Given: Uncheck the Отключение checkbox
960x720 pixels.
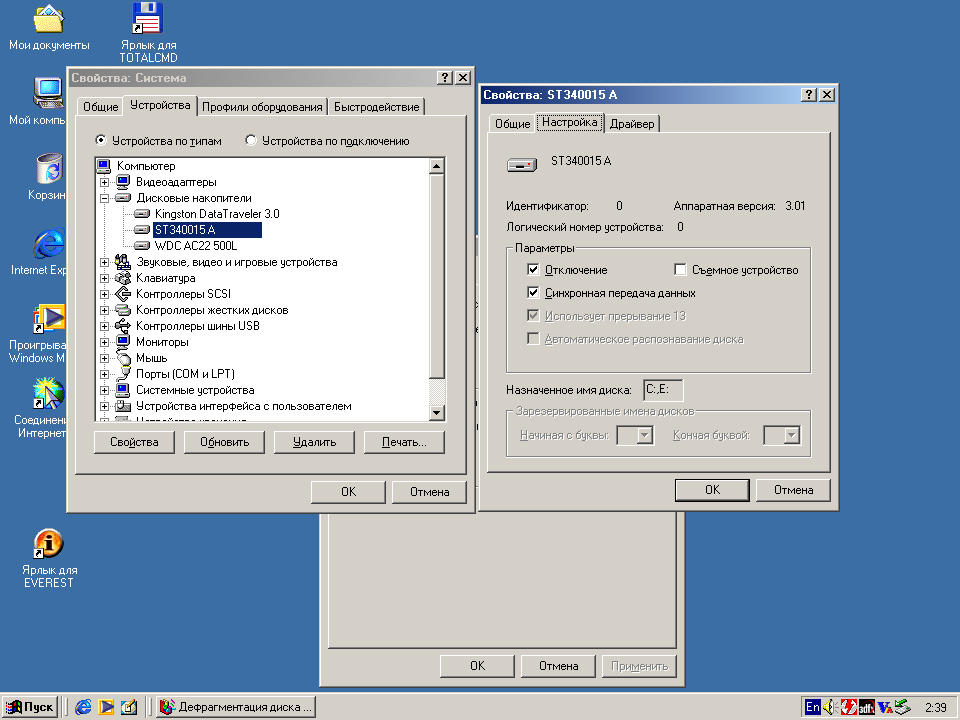Looking at the screenshot, I should tap(533, 269).
